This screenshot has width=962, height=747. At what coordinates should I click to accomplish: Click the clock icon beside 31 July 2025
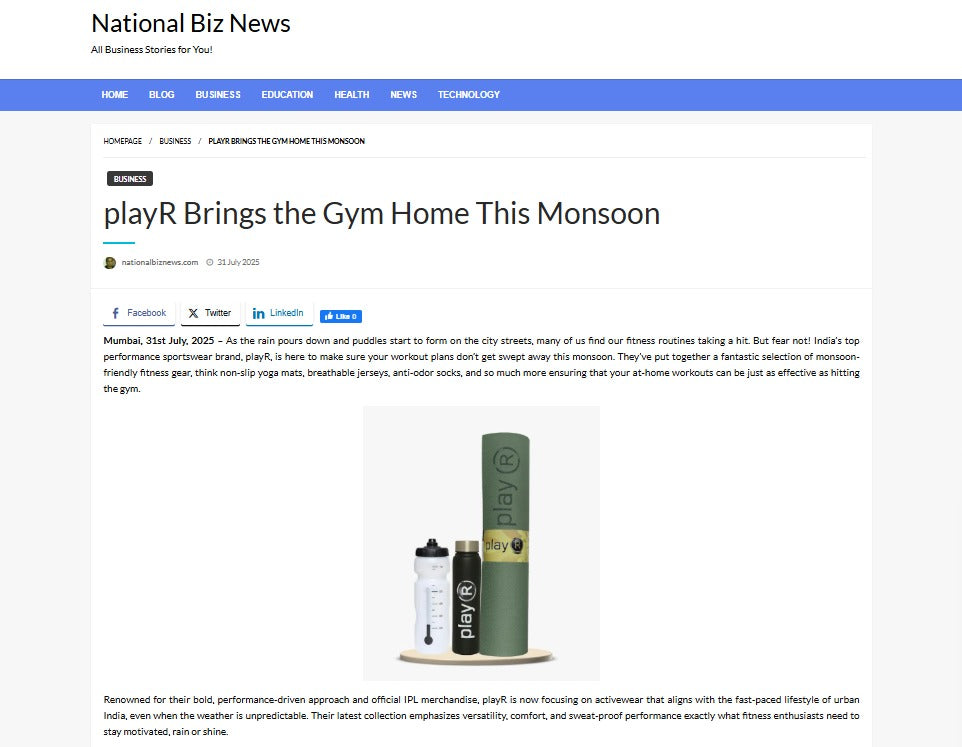(x=210, y=262)
